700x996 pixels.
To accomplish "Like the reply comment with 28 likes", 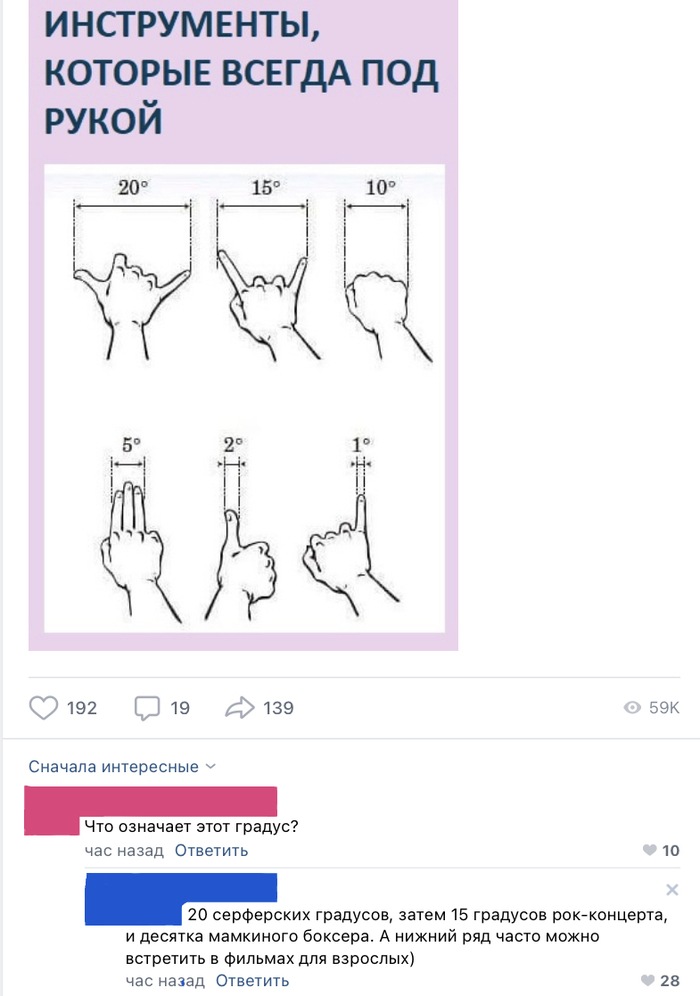I will (x=647, y=981).
